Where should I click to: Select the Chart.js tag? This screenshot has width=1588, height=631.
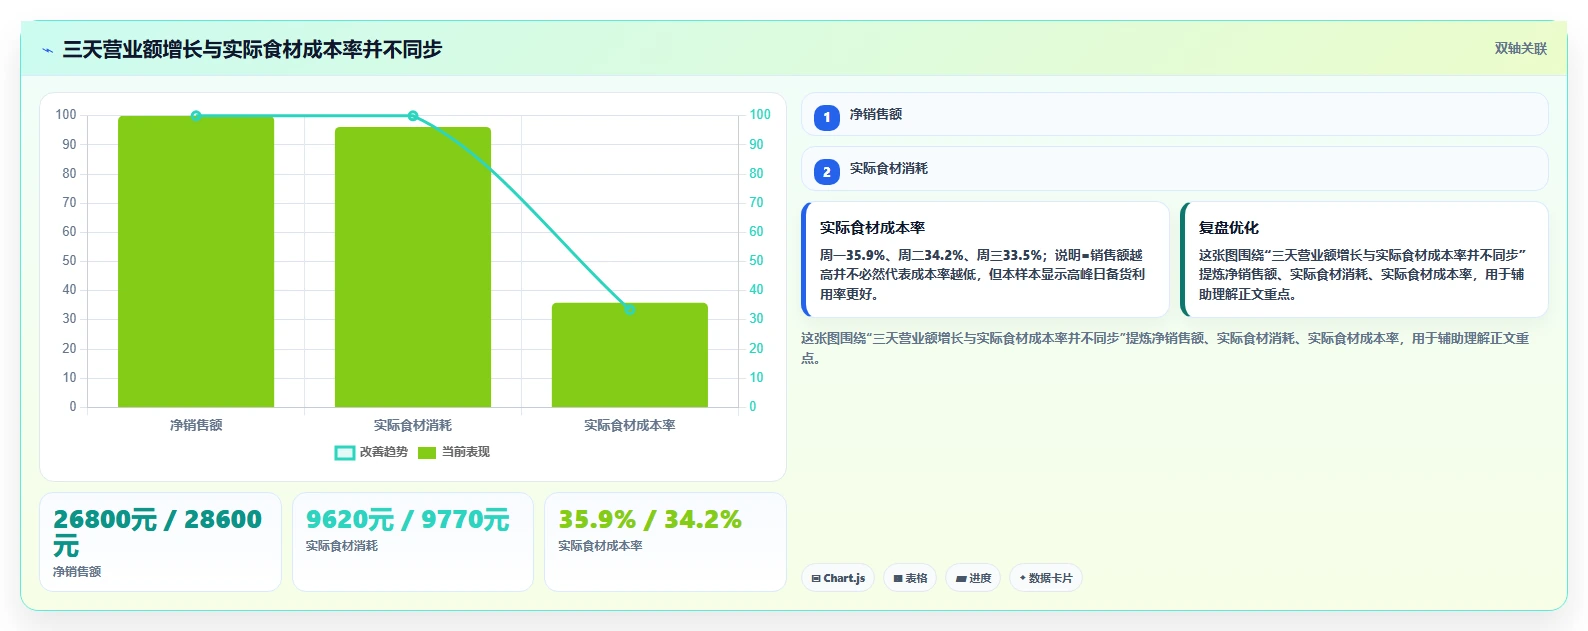pyautogui.click(x=838, y=578)
